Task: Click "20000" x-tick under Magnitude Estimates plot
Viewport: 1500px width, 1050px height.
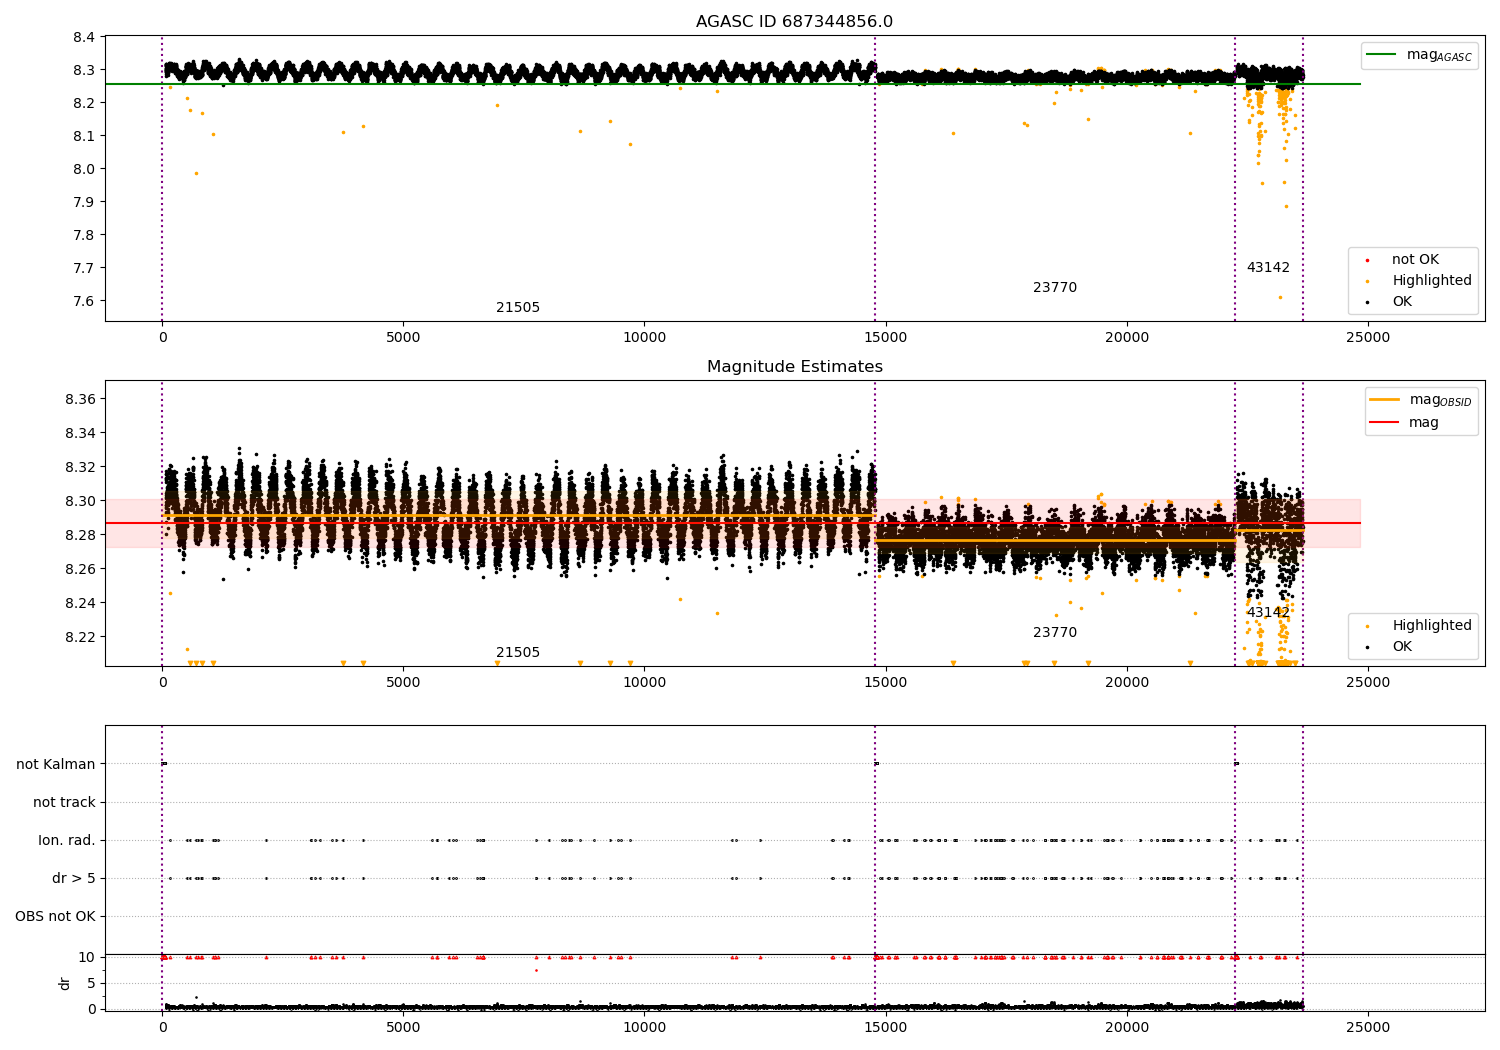Action: click(1127, 683)
